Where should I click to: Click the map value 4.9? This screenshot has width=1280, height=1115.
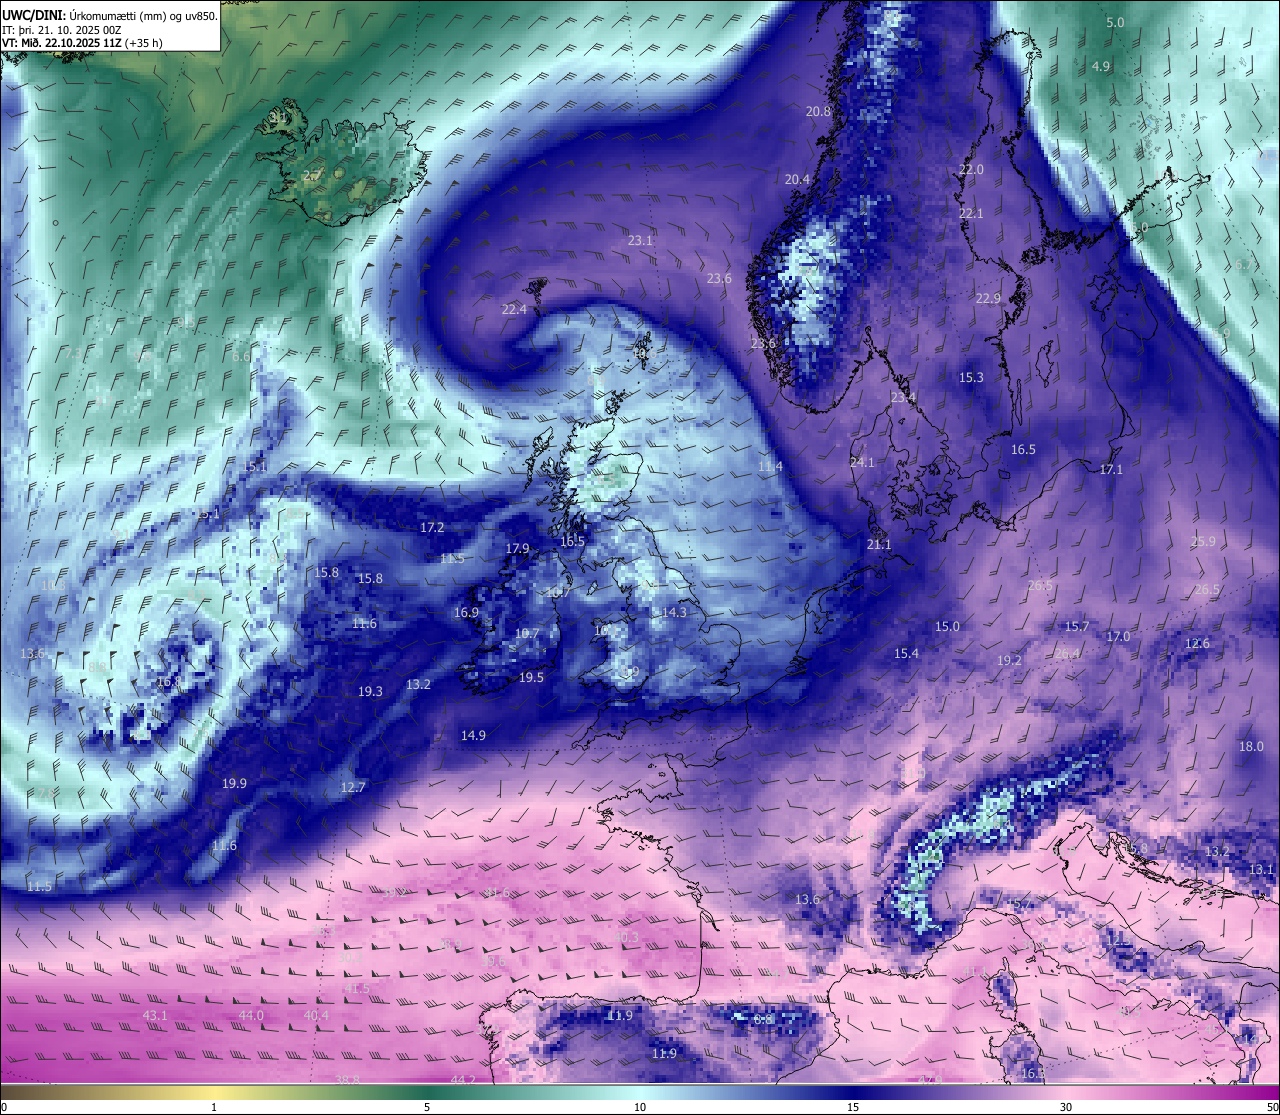click(x=1101, y=66)
